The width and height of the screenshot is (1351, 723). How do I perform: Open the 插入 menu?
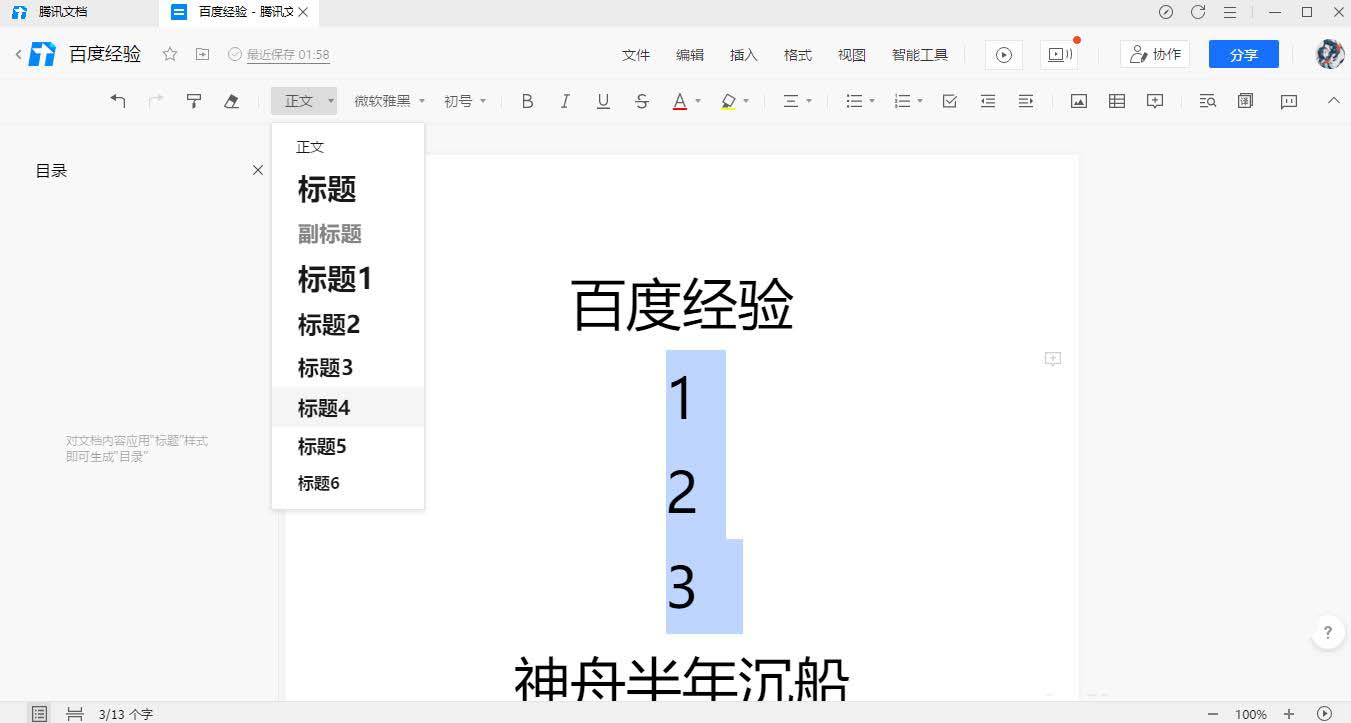tap(744, 55)
